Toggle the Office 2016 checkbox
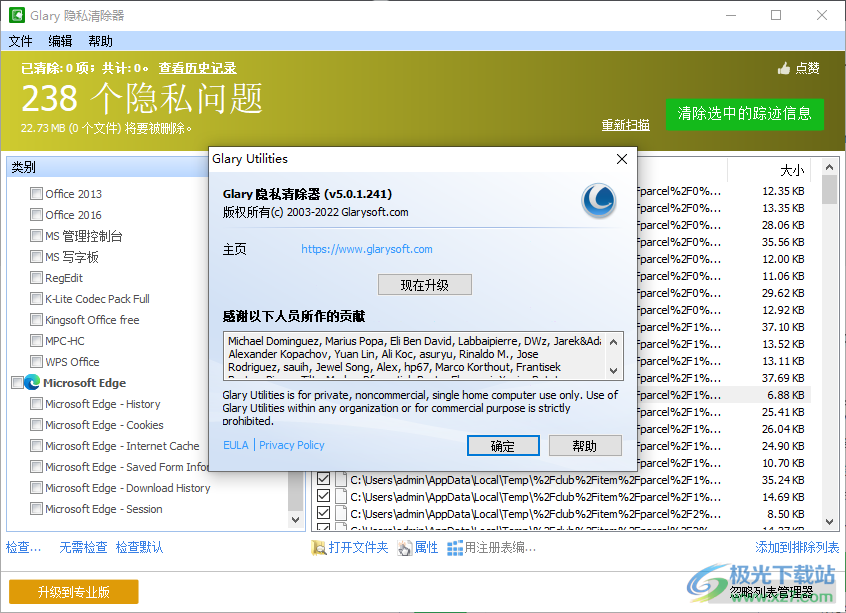The width and height of the screenshot is (846, 613). 36,215
